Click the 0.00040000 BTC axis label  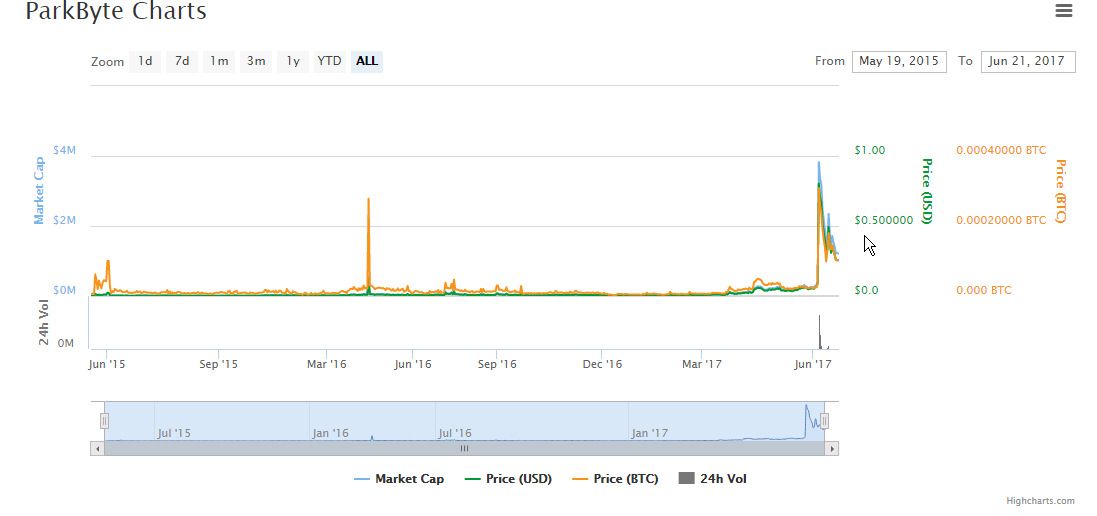1001,150
